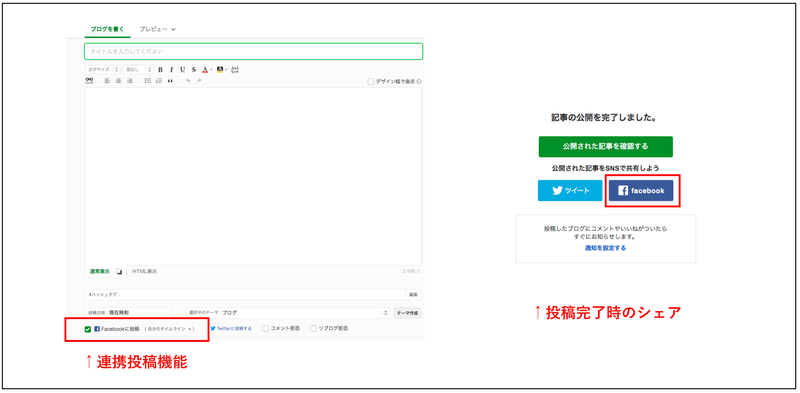
Task: Insert a blockquote with the quote icon
Action: coord(170,81)
